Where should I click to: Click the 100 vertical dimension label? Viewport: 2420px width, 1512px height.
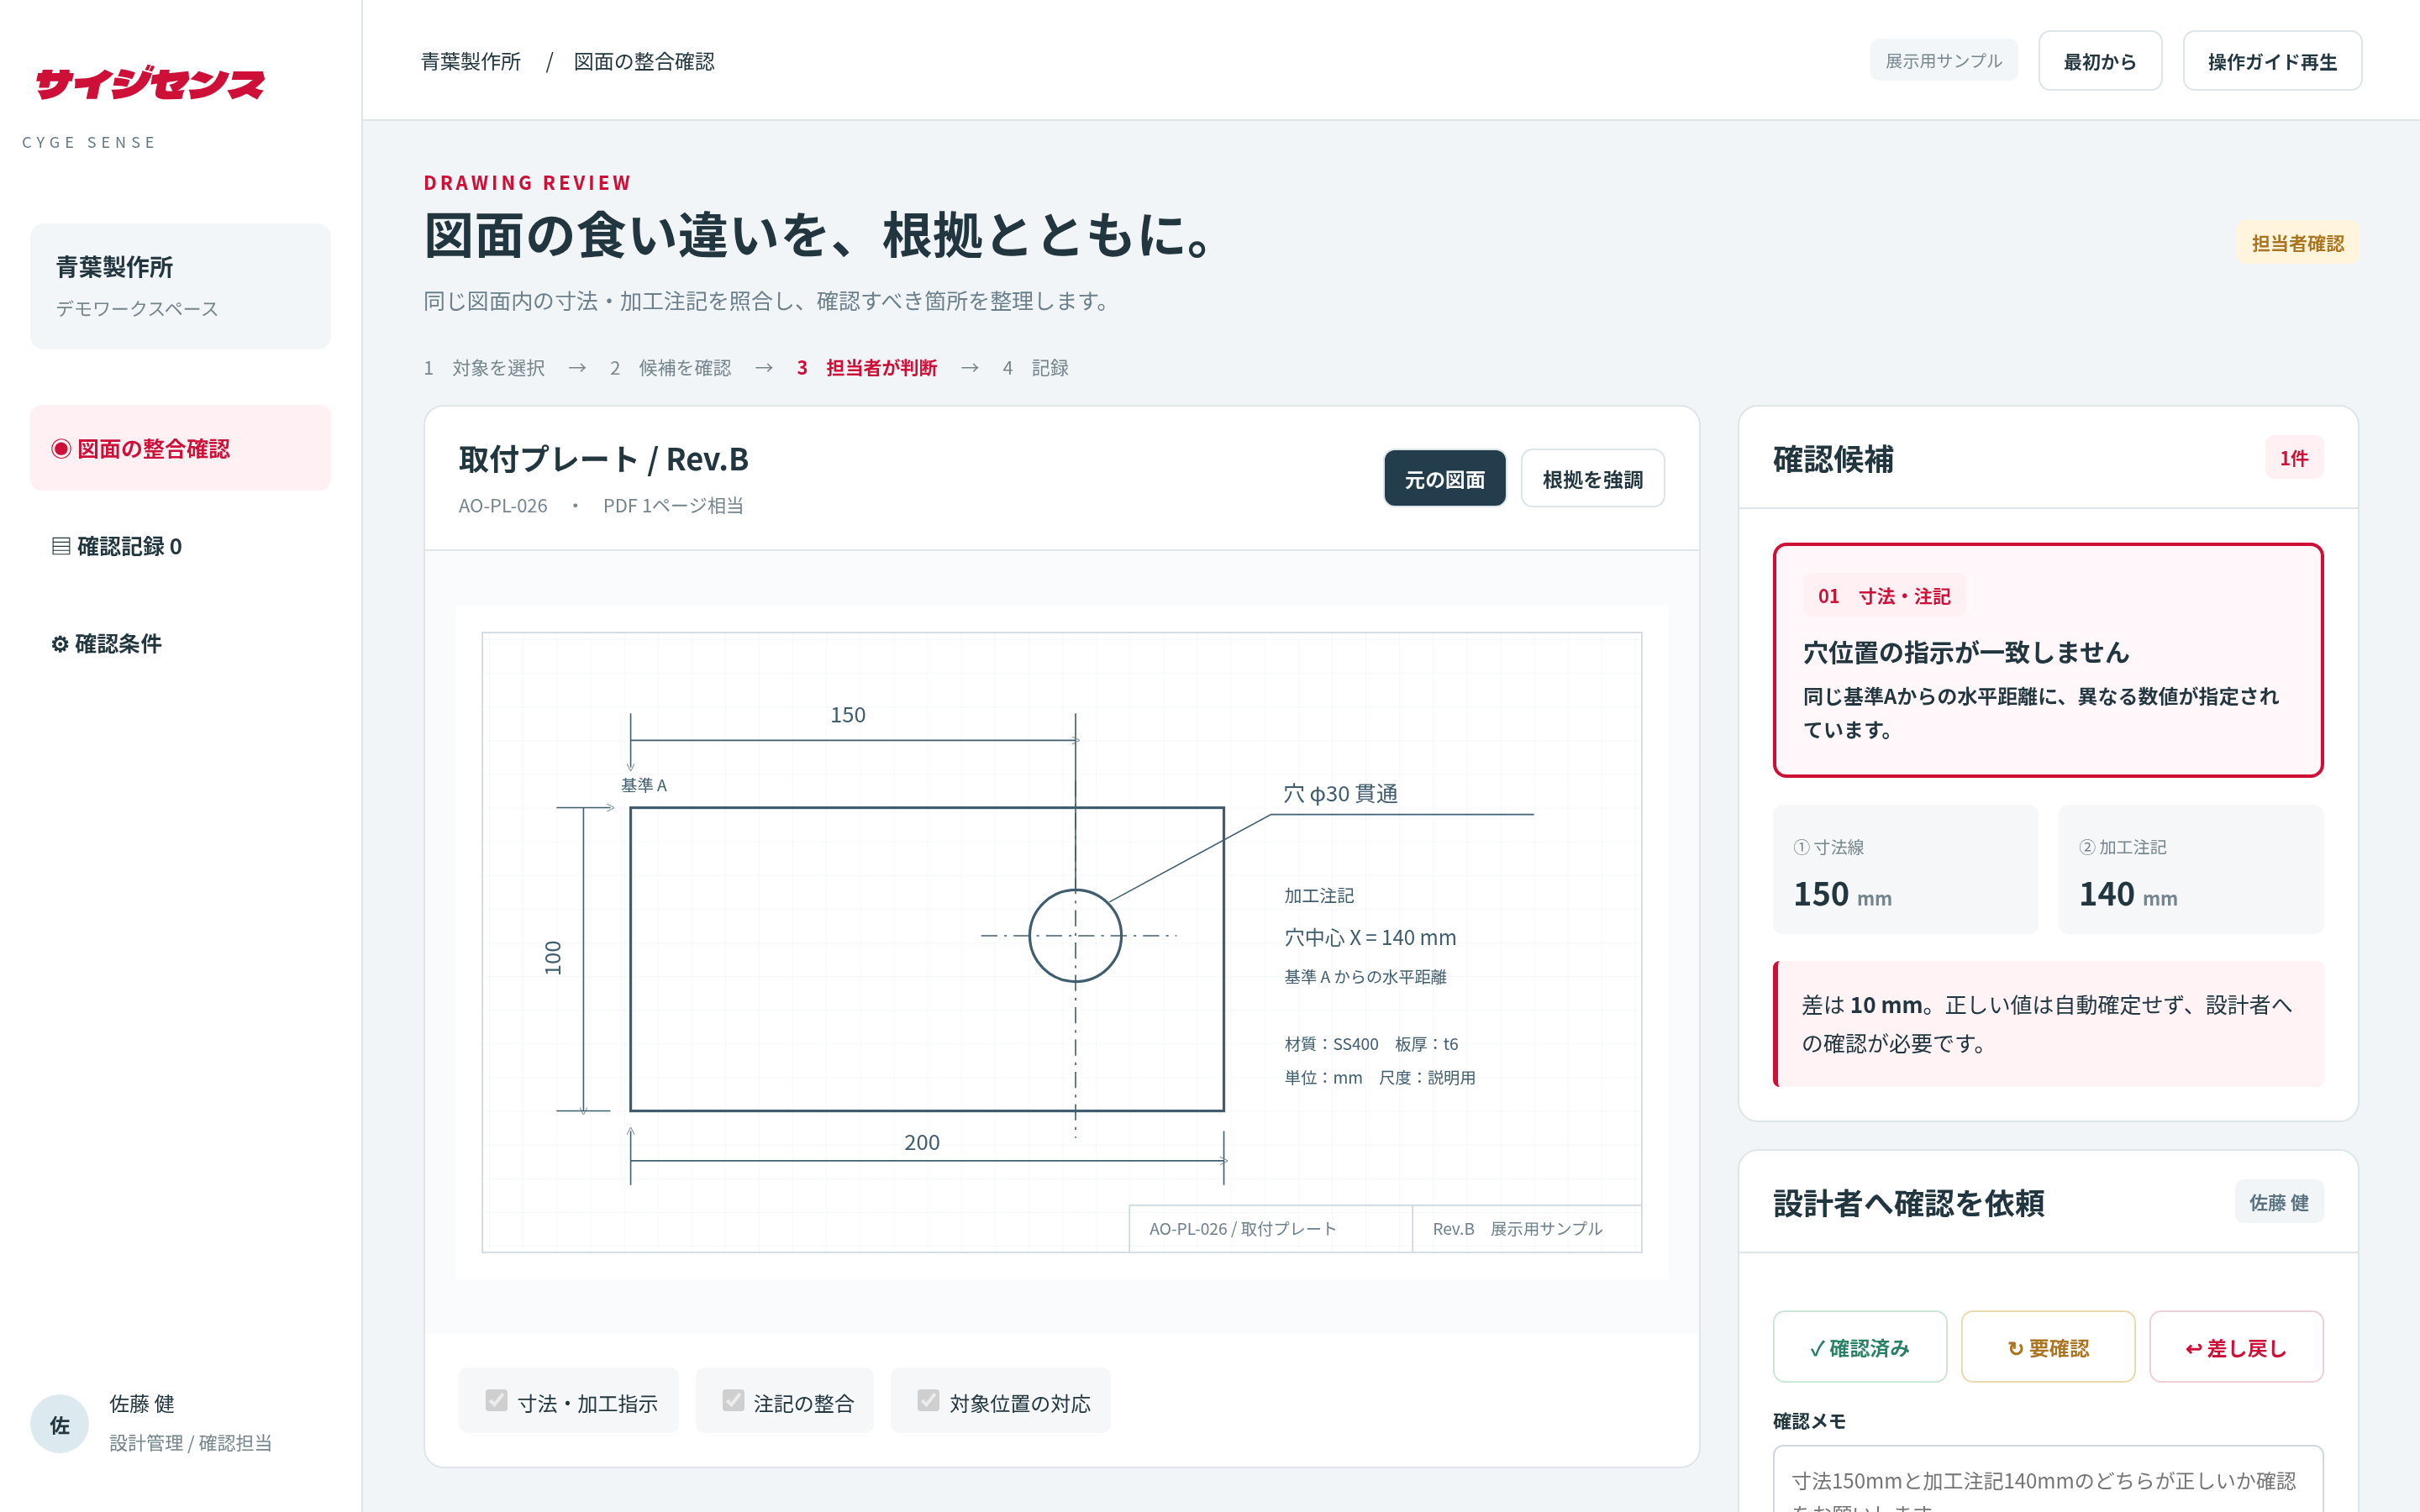pos(553,958)
